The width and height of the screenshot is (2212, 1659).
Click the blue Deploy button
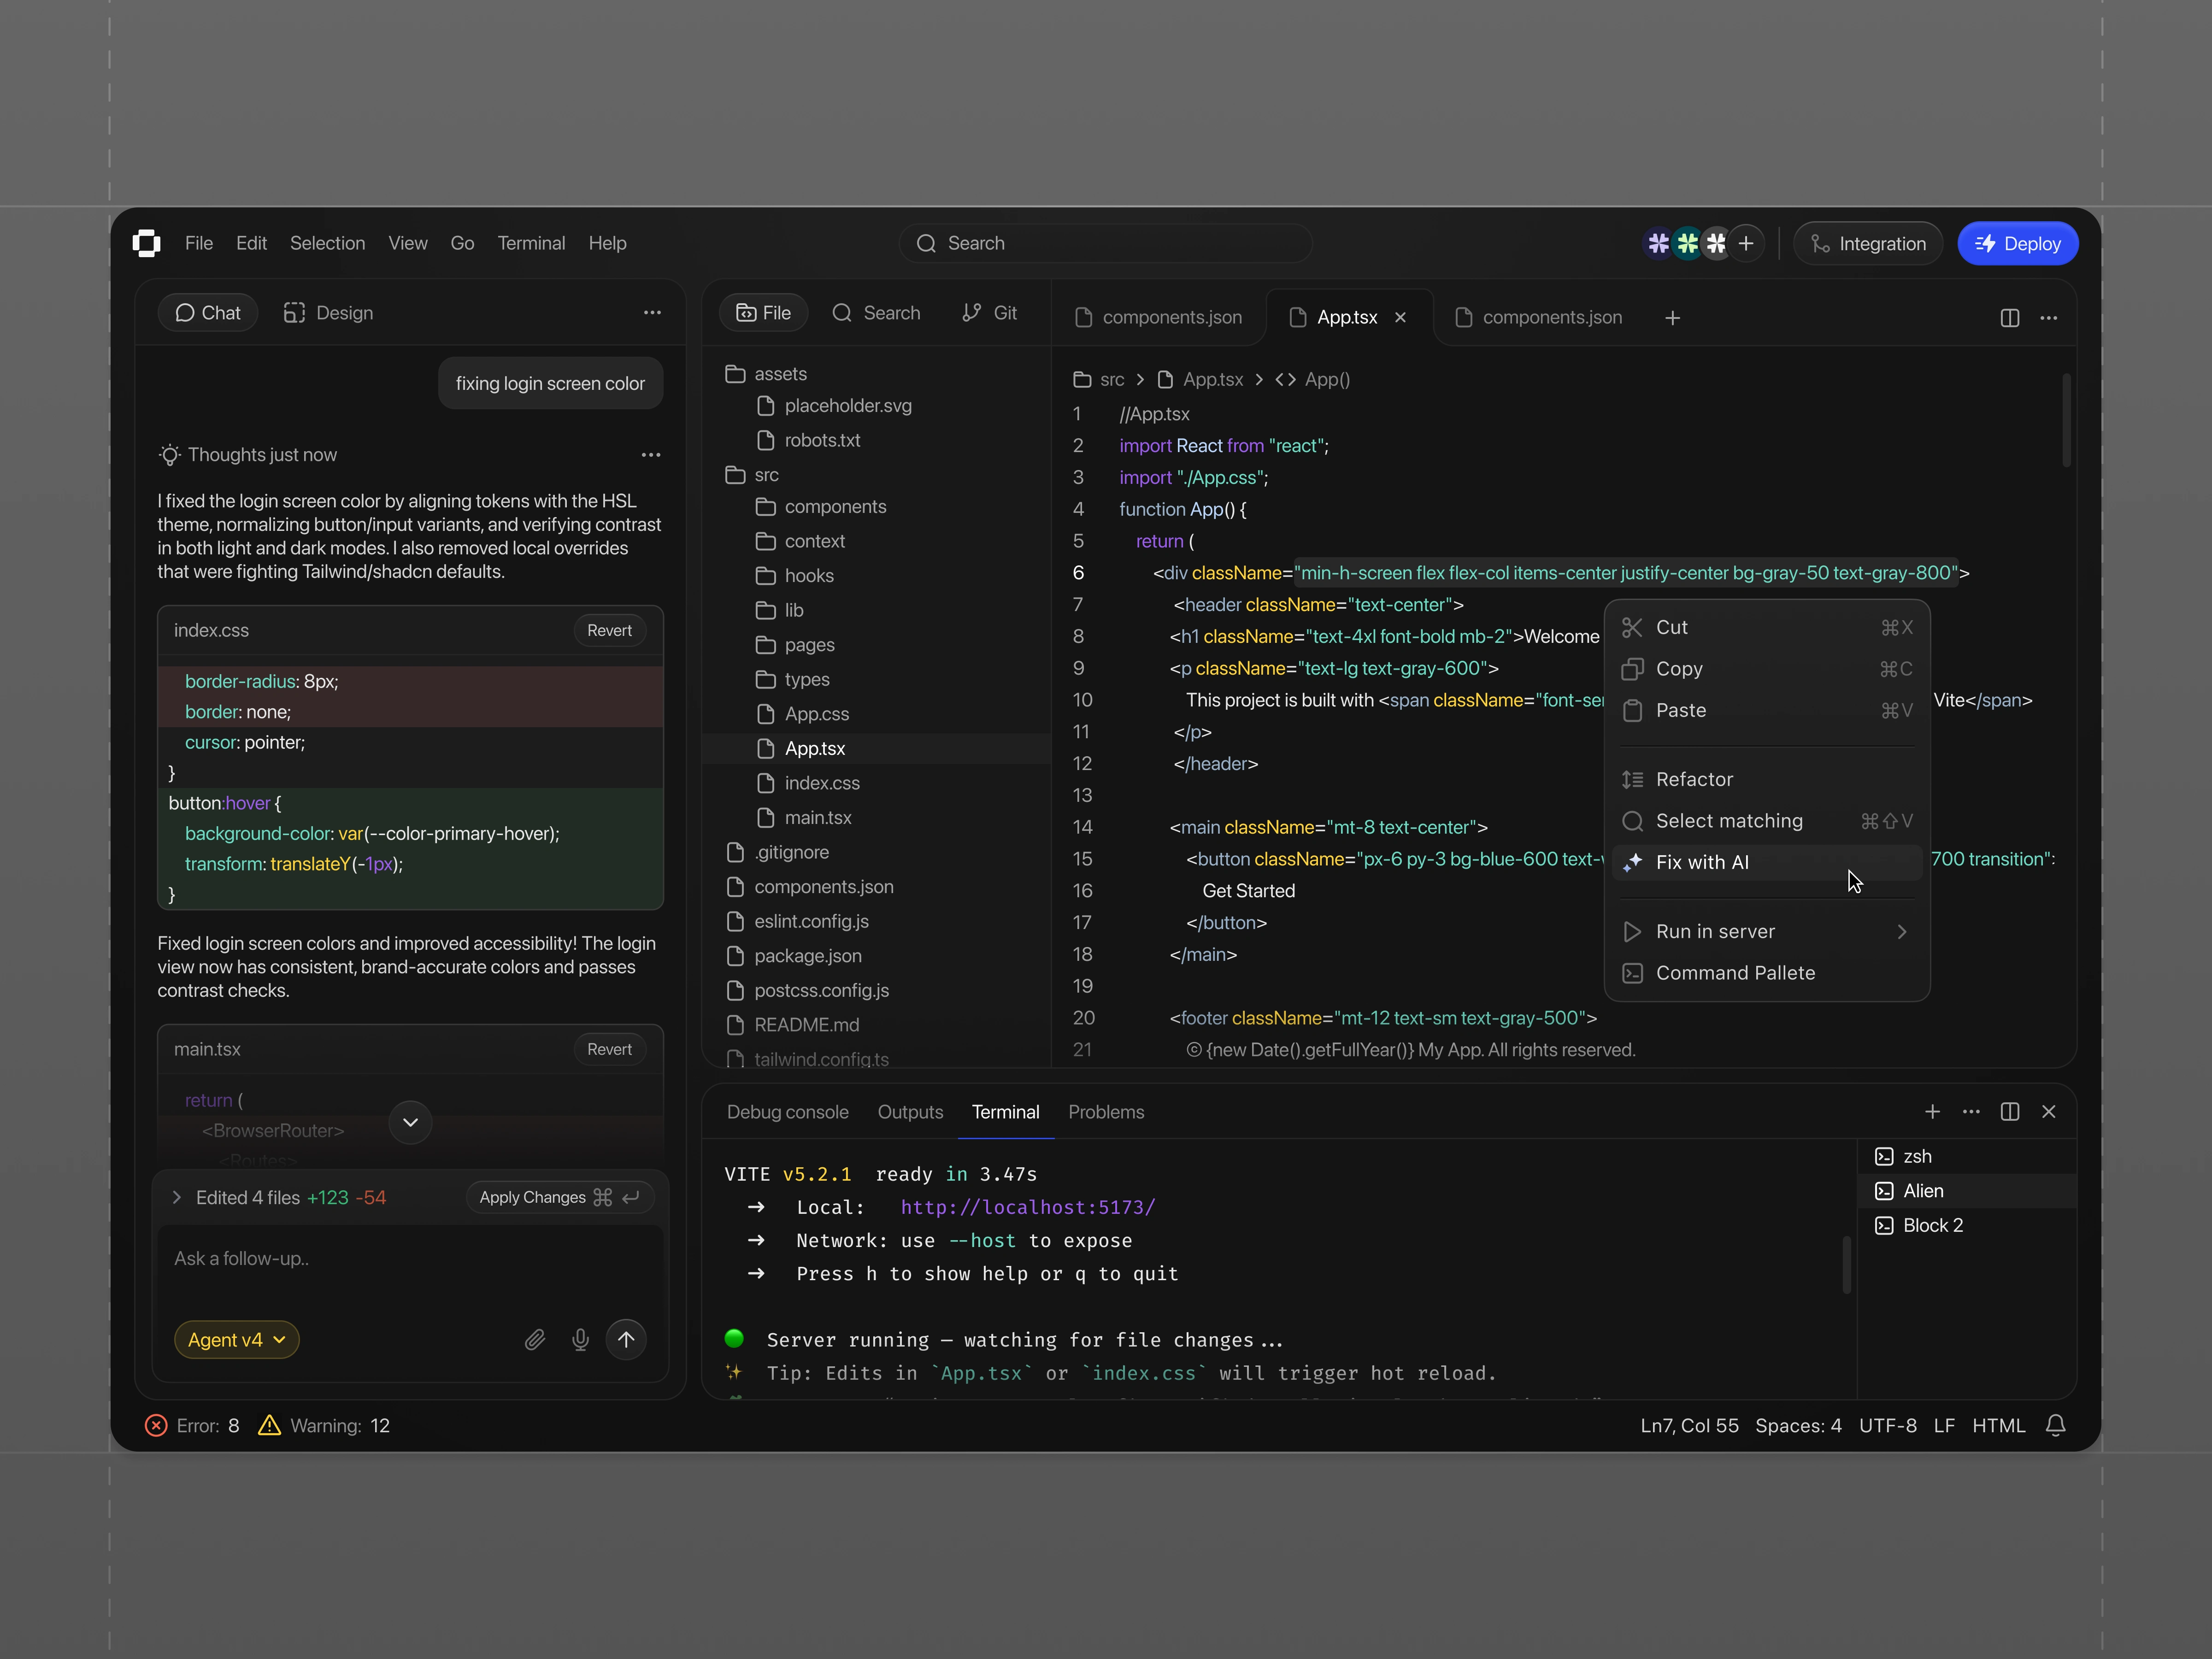[x=2017, y=244]
